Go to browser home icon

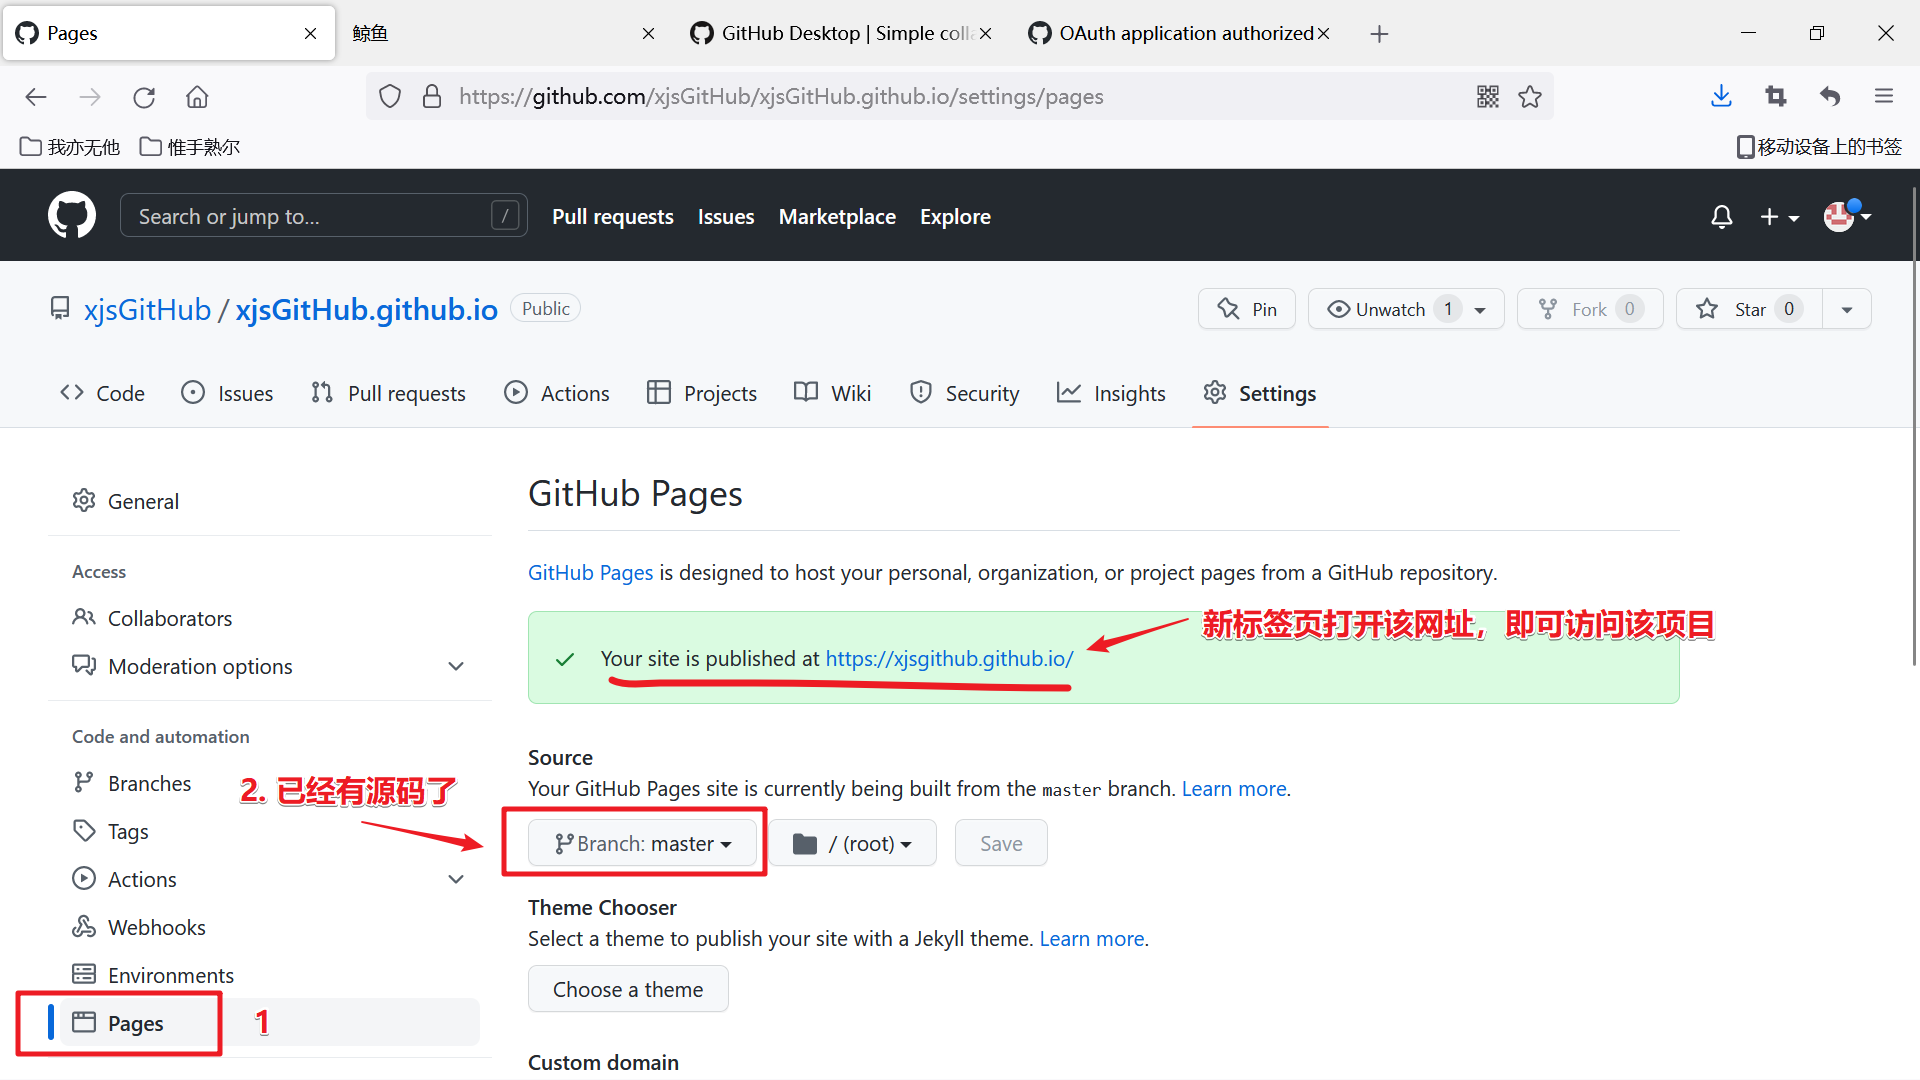point(197,97)
